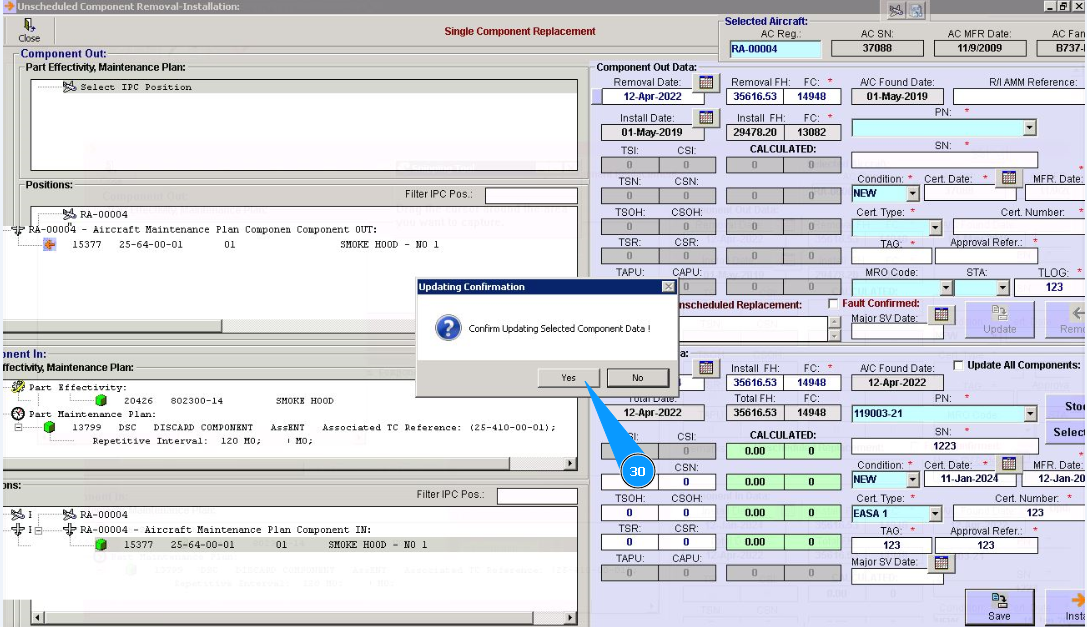This screenshot has width=1087, height=633.
Task: Select the 'Select IPC Position' tree entry
Action: (135, 87)
